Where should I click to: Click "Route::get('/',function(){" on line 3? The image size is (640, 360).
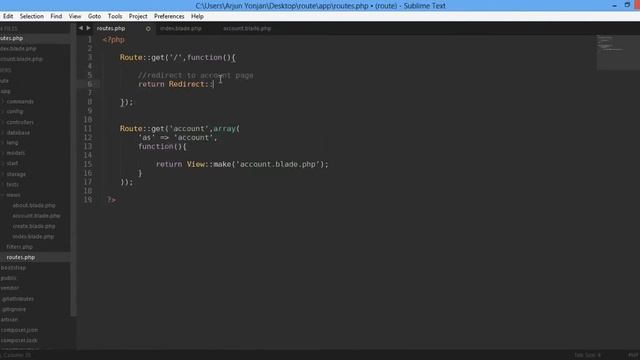coord(178,58)
